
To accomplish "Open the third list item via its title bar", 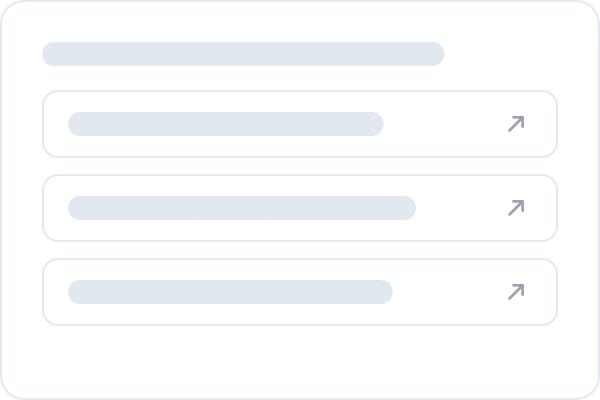I will click(x=230, y=292).
